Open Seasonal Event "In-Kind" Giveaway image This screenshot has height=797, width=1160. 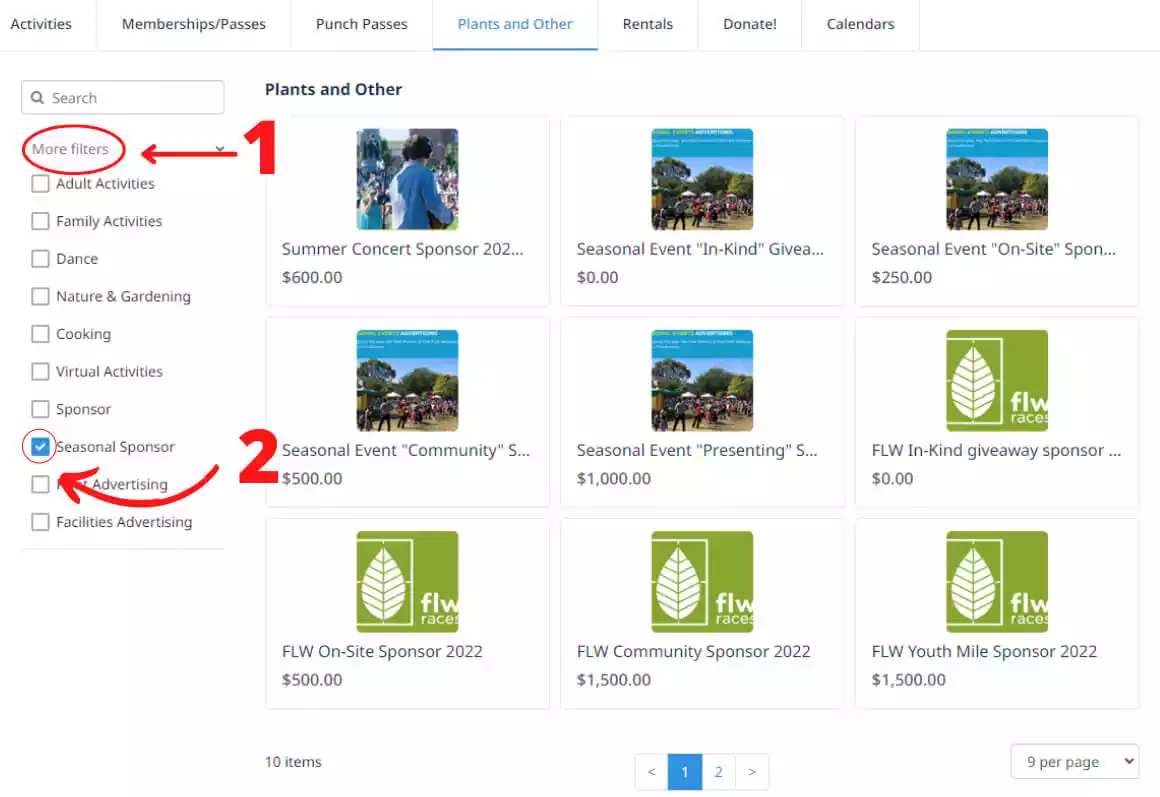pos(702,179)
